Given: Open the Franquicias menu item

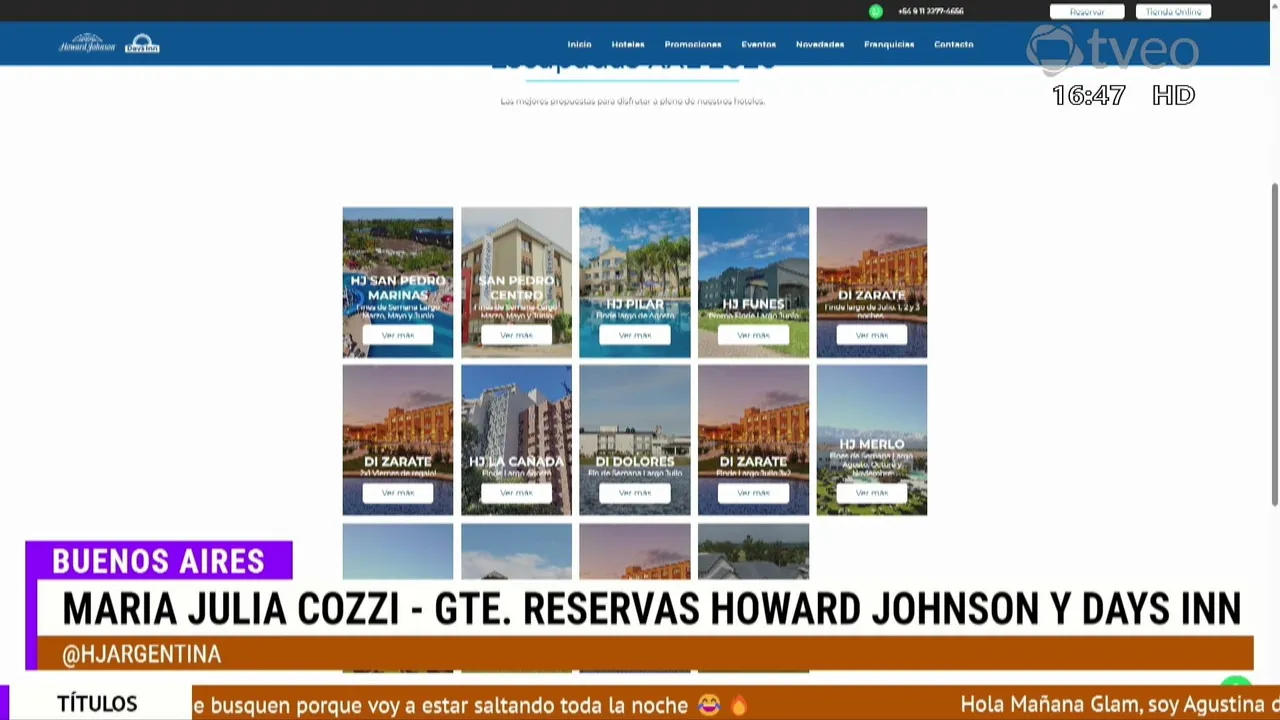Looking at the screenshot, I should click(889, 44).
